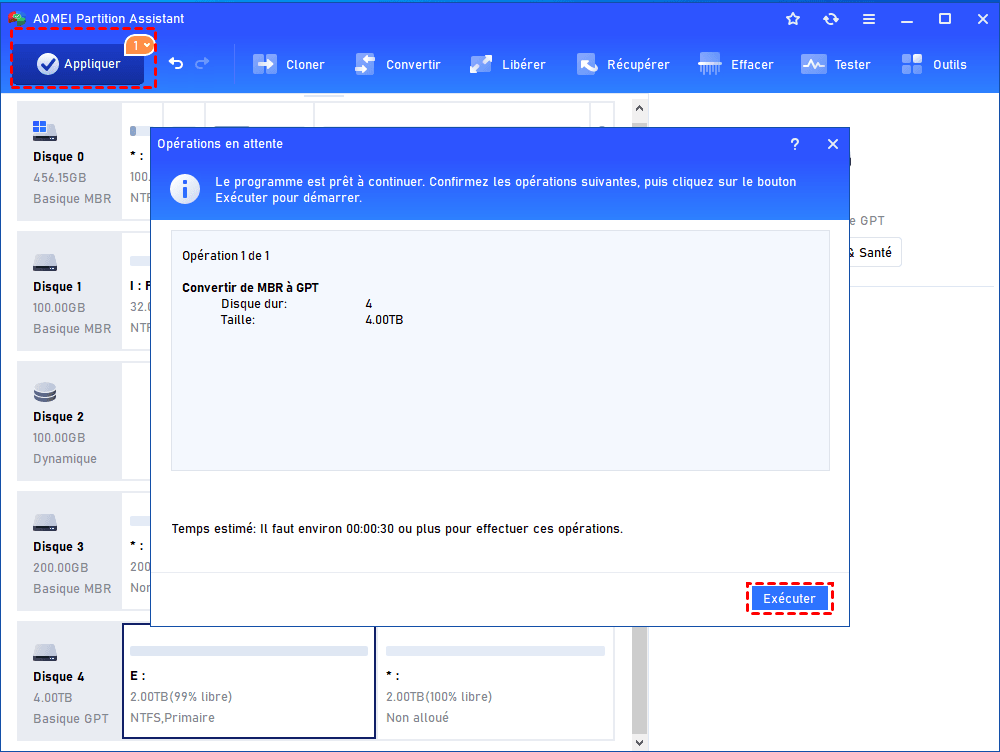Open the pending operations count dropdown badge
Image resolution: width=1000 pixels, height=752 pixels.
[x=140, y=45]
